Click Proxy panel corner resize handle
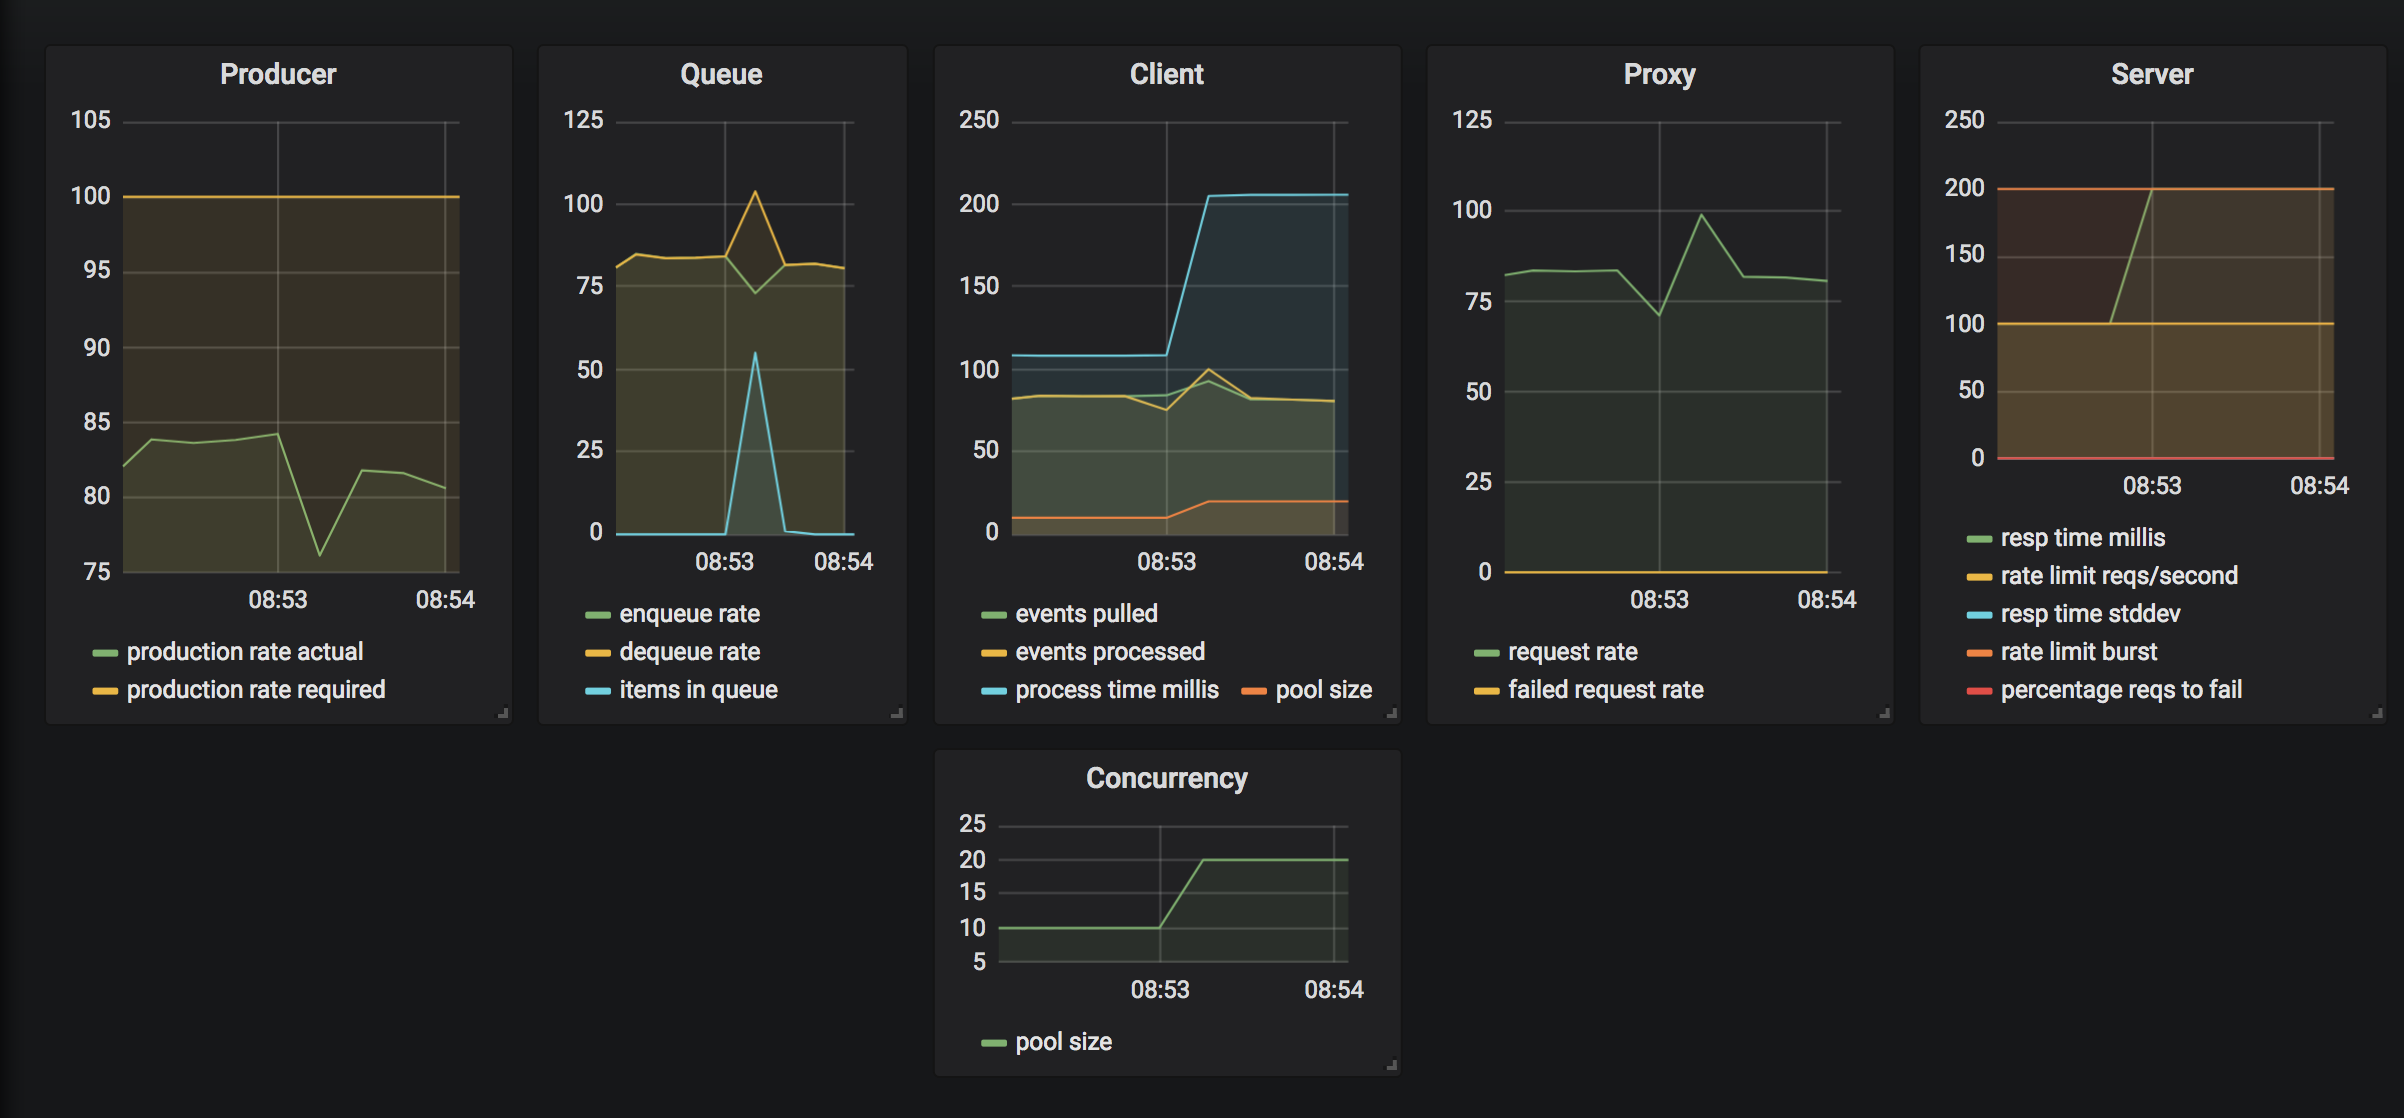2404x1118 pixels. [1884, 713]
